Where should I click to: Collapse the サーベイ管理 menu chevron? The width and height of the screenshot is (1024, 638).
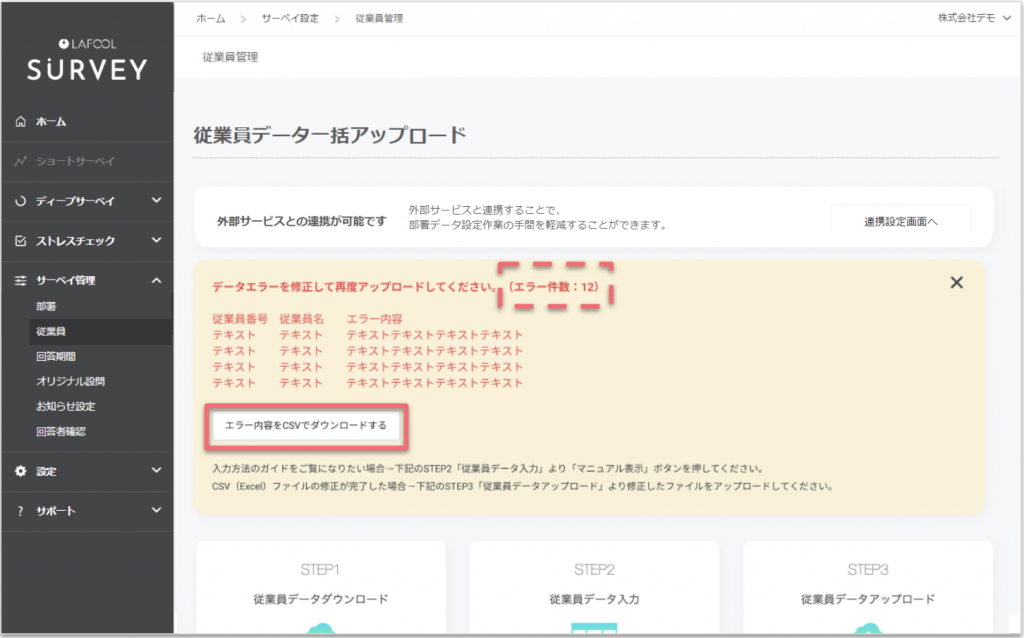point(156,281)
